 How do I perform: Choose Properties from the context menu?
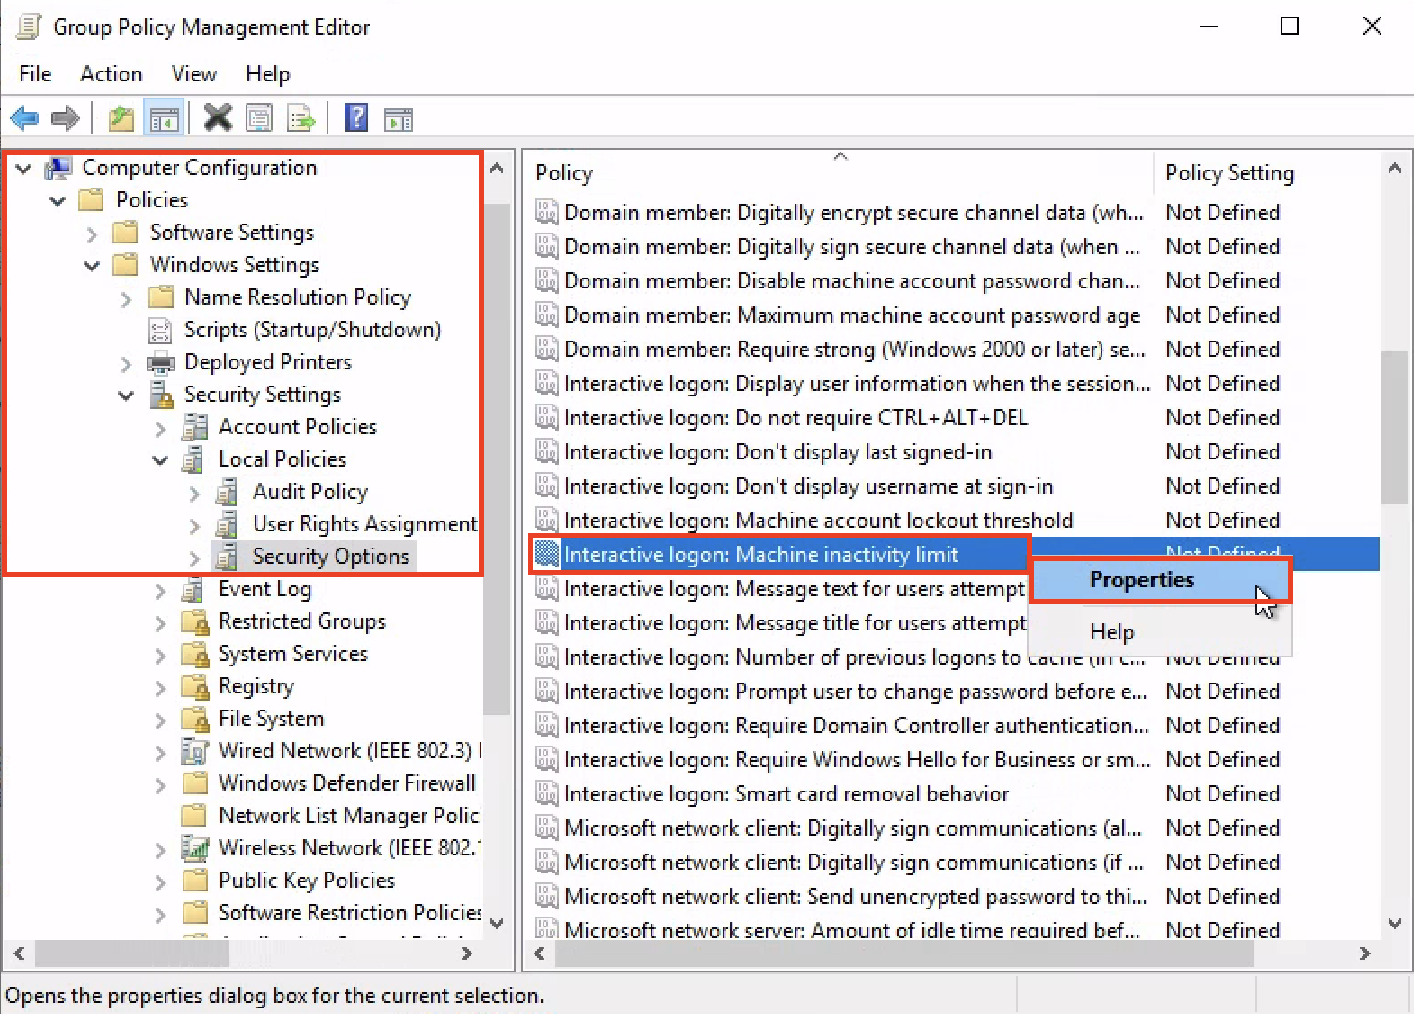tap(1160, 580)
